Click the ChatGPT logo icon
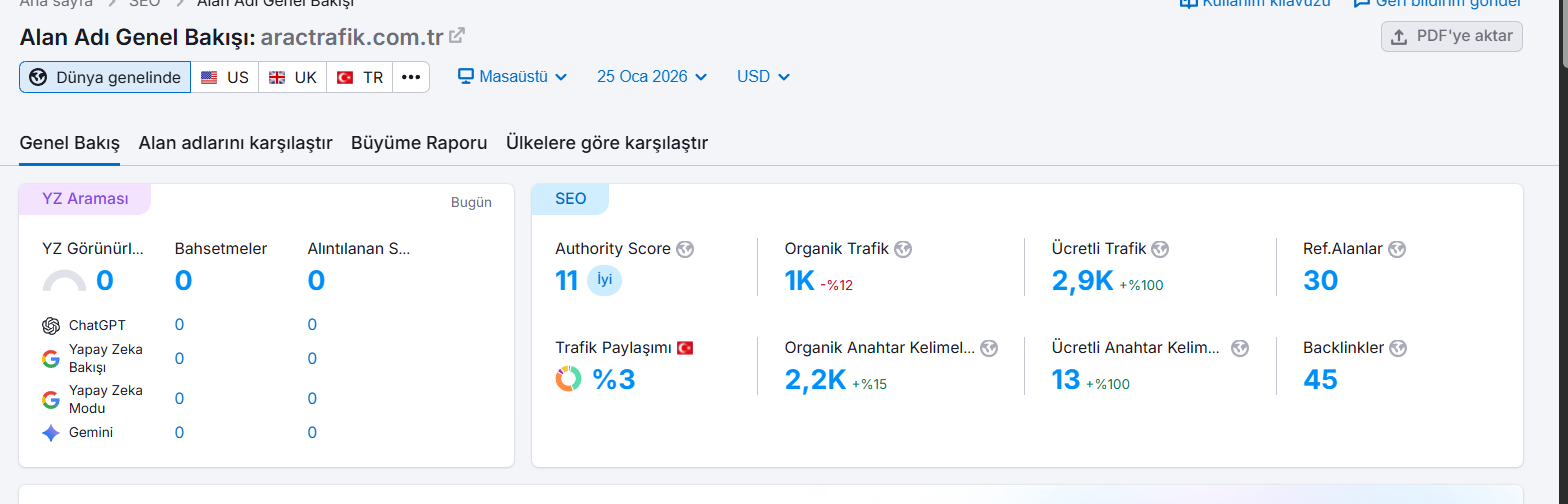The image size is (1568, 504). pyautogui.click(x=51, y=325)
